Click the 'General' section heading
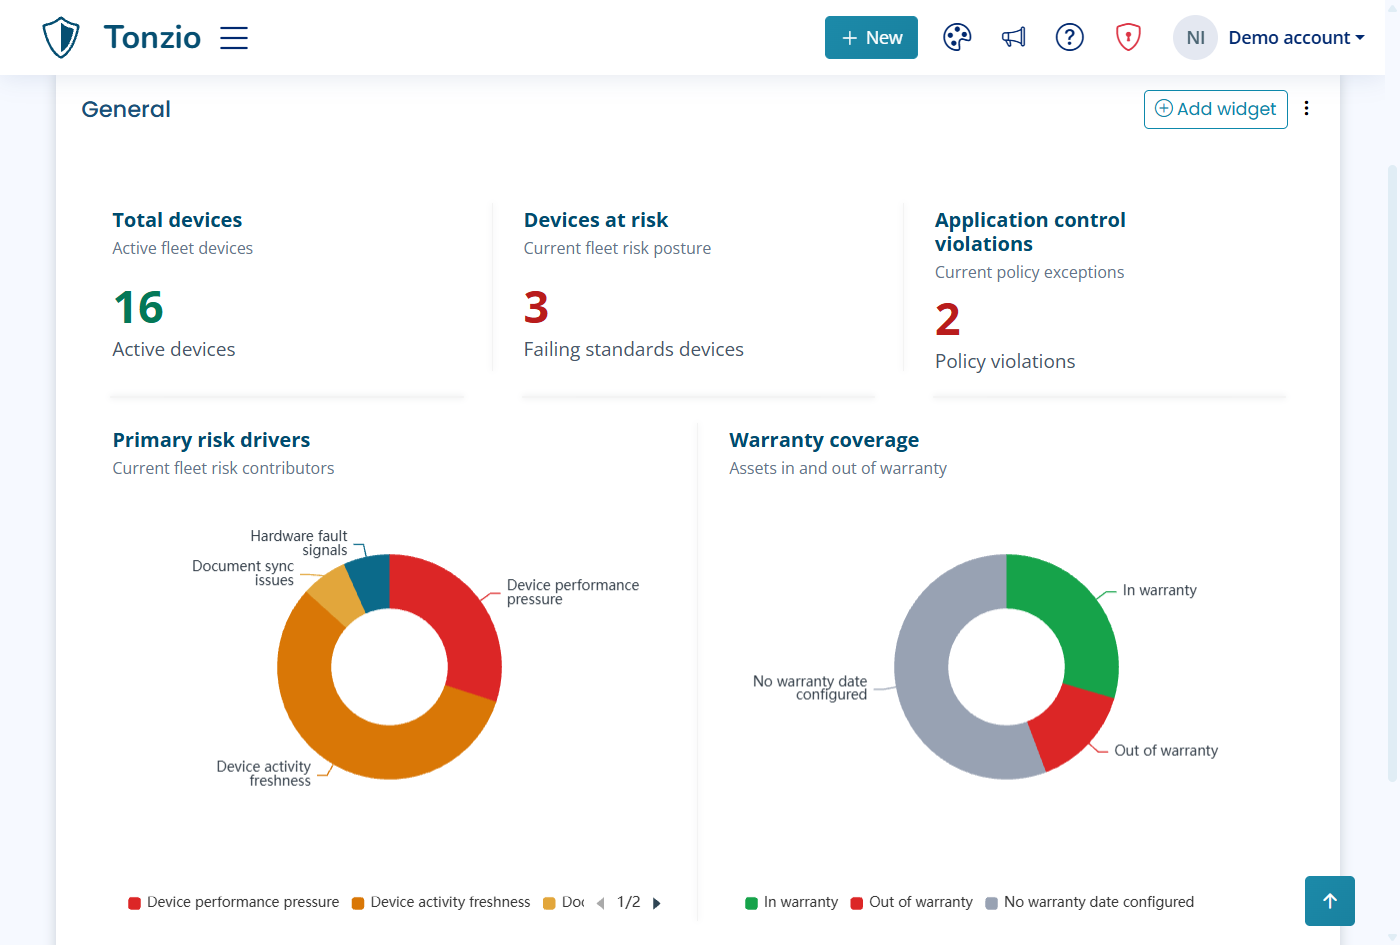This screenshot has width=1400, height=945. click(126, 109)
